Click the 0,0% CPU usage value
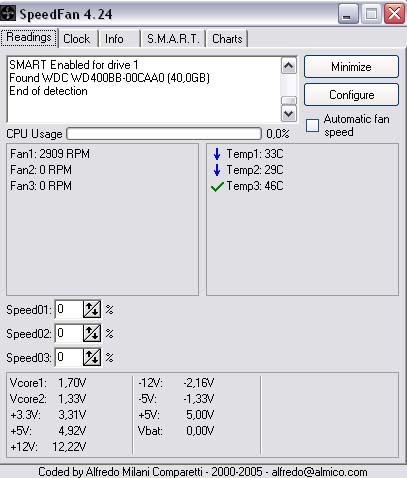This screenshot has height=478, width=407. point(278,134)
